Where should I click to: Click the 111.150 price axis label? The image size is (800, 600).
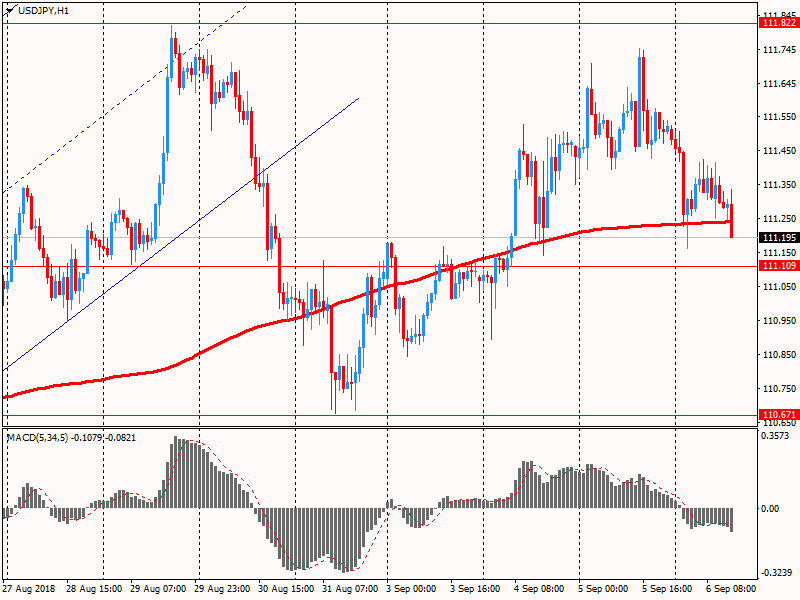point(779,253)
